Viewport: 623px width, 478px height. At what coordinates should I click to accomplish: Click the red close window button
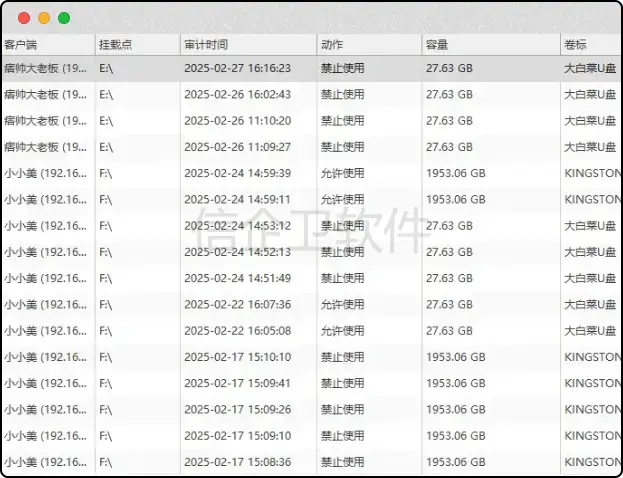(x=24, y=18)
